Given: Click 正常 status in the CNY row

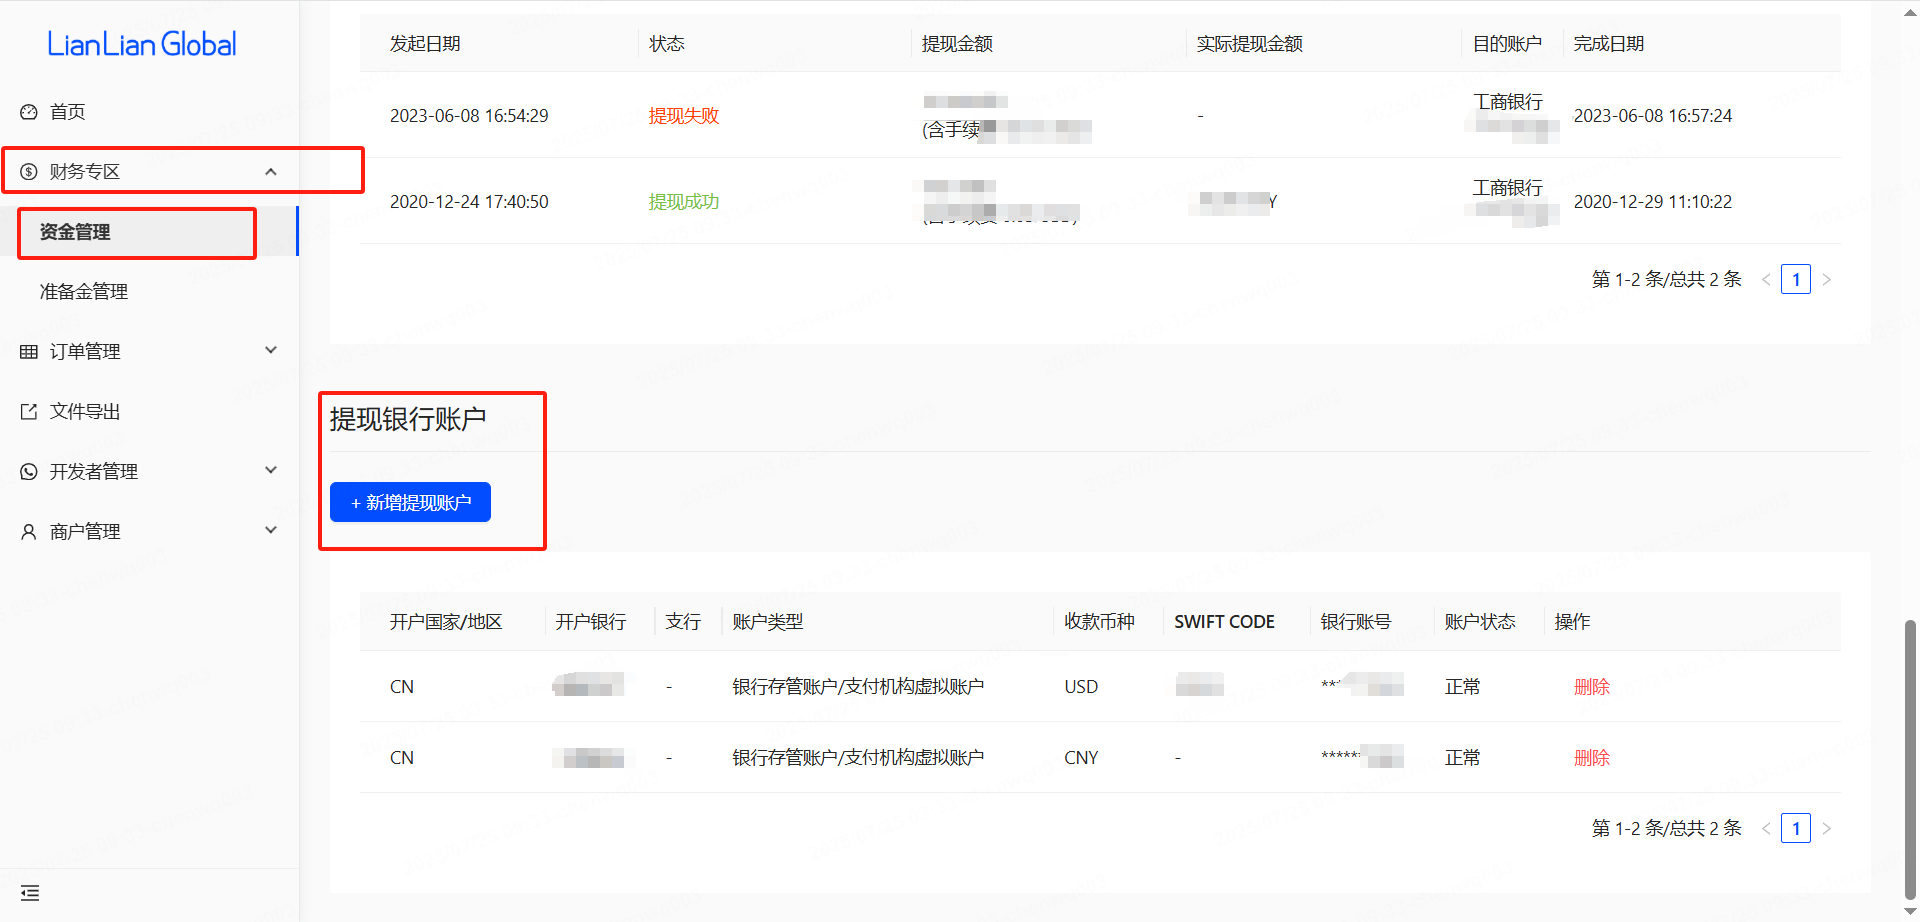Looking at the screenshot, I should click(x=1462, y=758).
